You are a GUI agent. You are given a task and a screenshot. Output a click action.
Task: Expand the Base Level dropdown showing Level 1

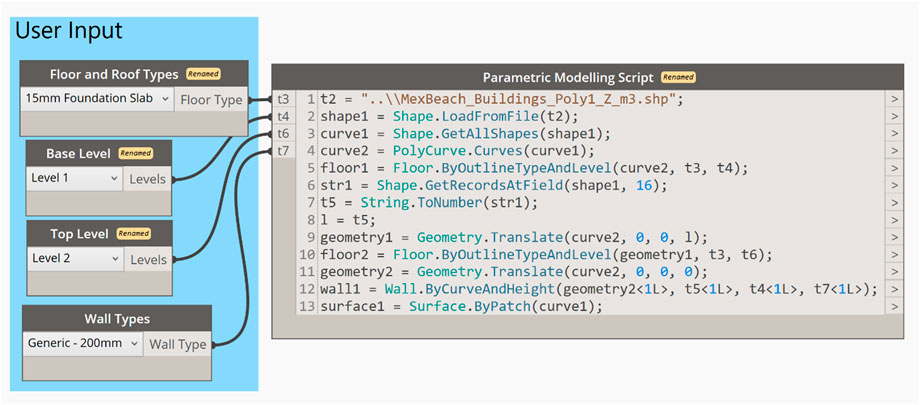(x=75, y=178)
